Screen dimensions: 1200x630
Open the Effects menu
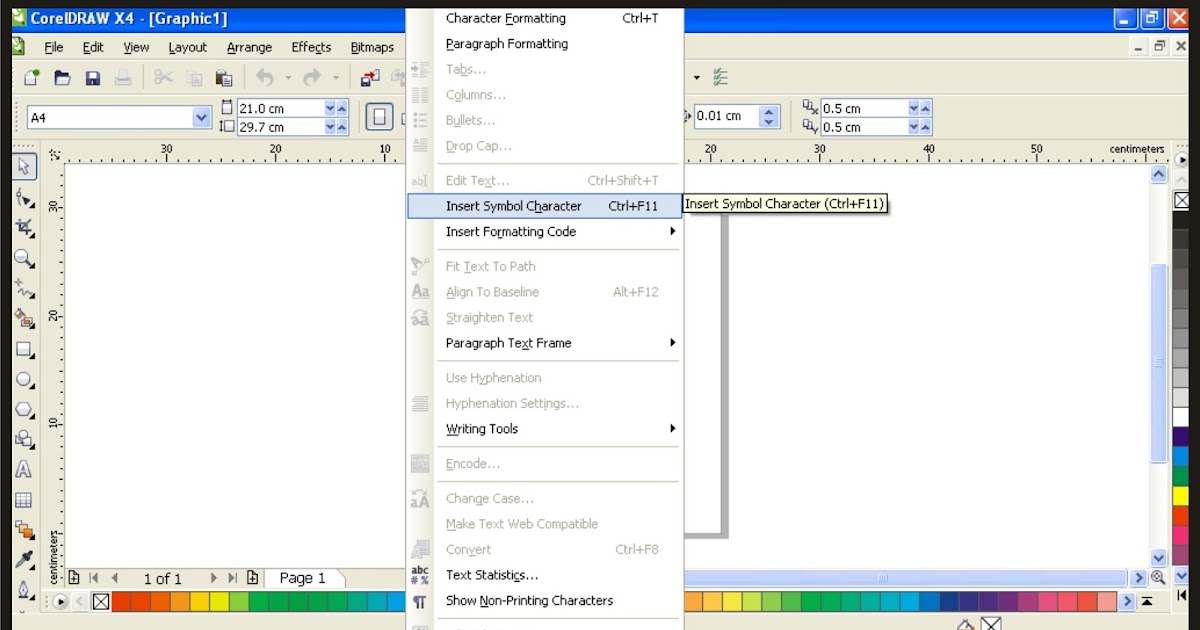click(311, 47)
